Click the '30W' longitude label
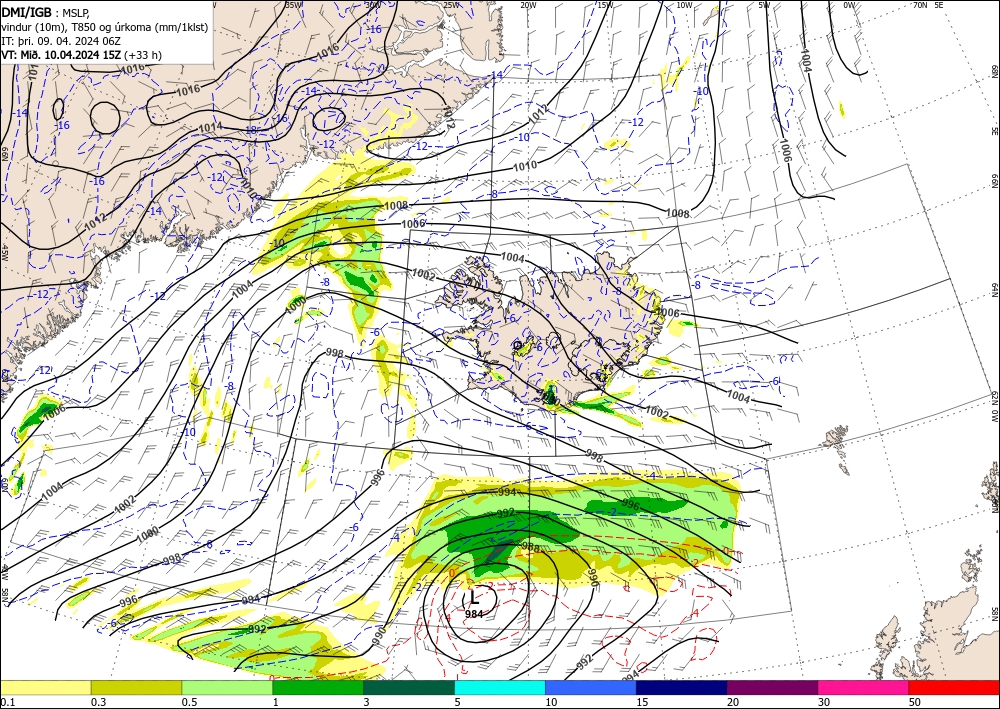Image resolution: width=1000 pixels, height=709 pixels. pyautogui.click(x=373, y=5)
